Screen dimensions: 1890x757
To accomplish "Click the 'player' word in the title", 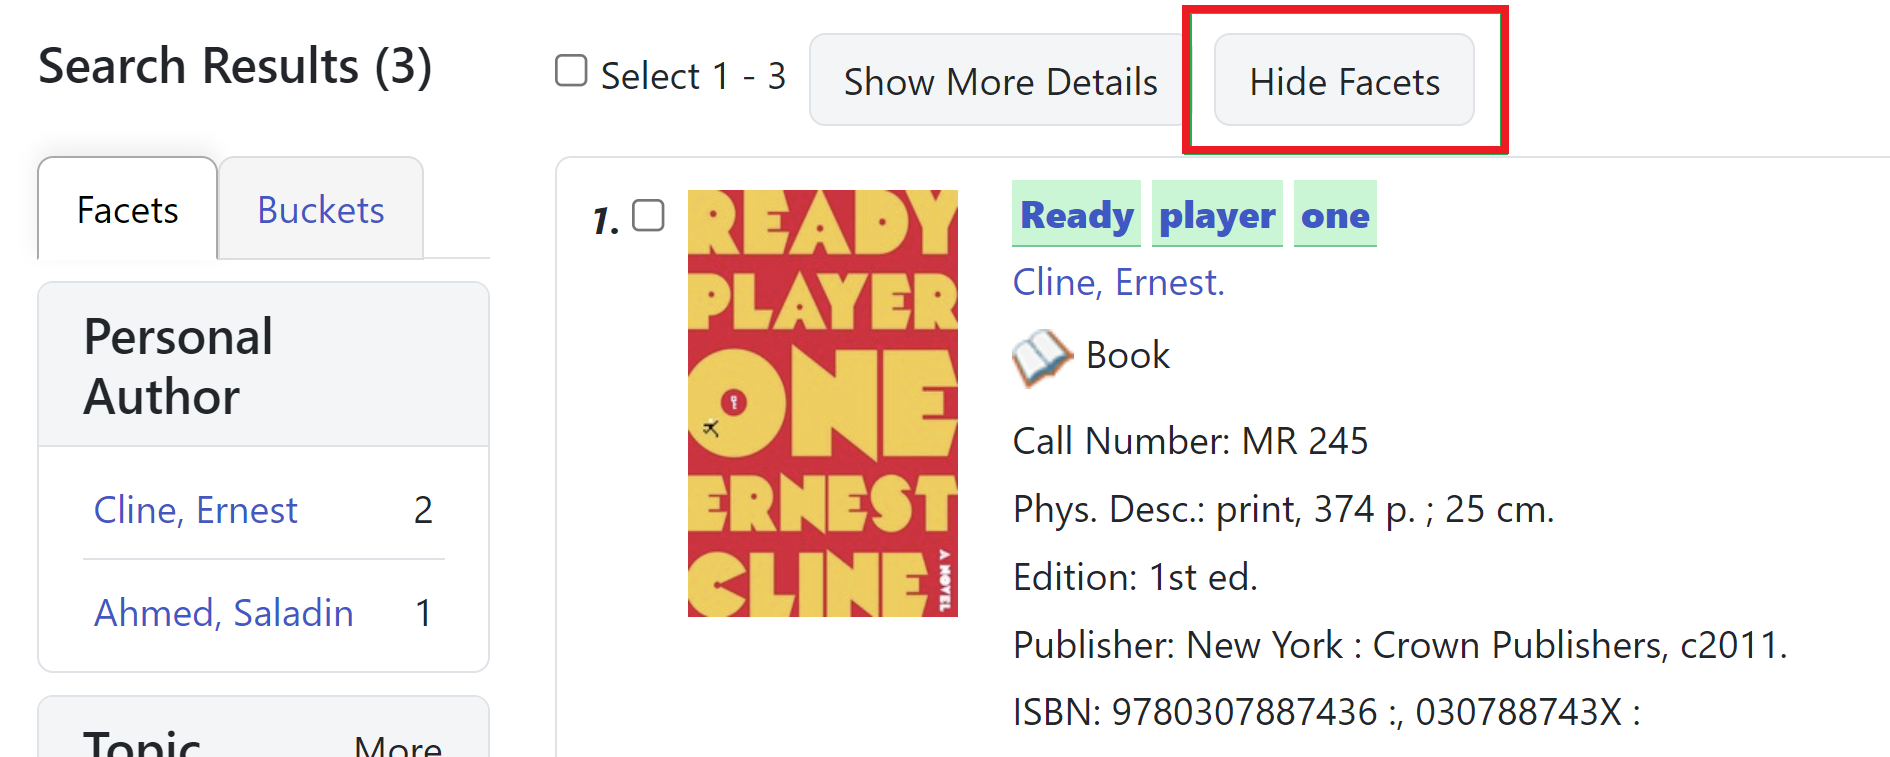I will [1217, 214].
